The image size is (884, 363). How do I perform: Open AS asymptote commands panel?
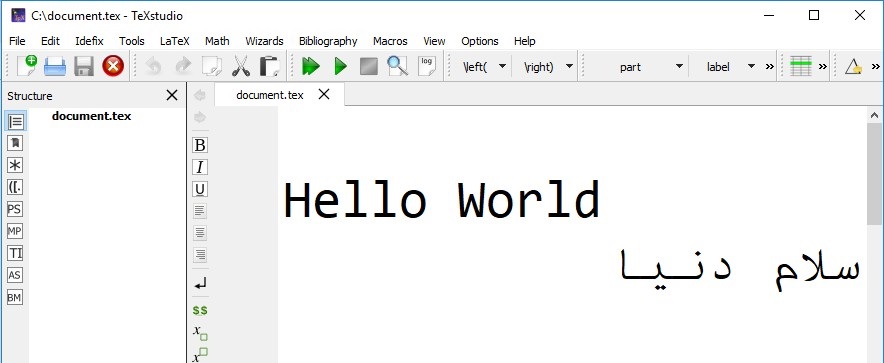tap(15, 275)
